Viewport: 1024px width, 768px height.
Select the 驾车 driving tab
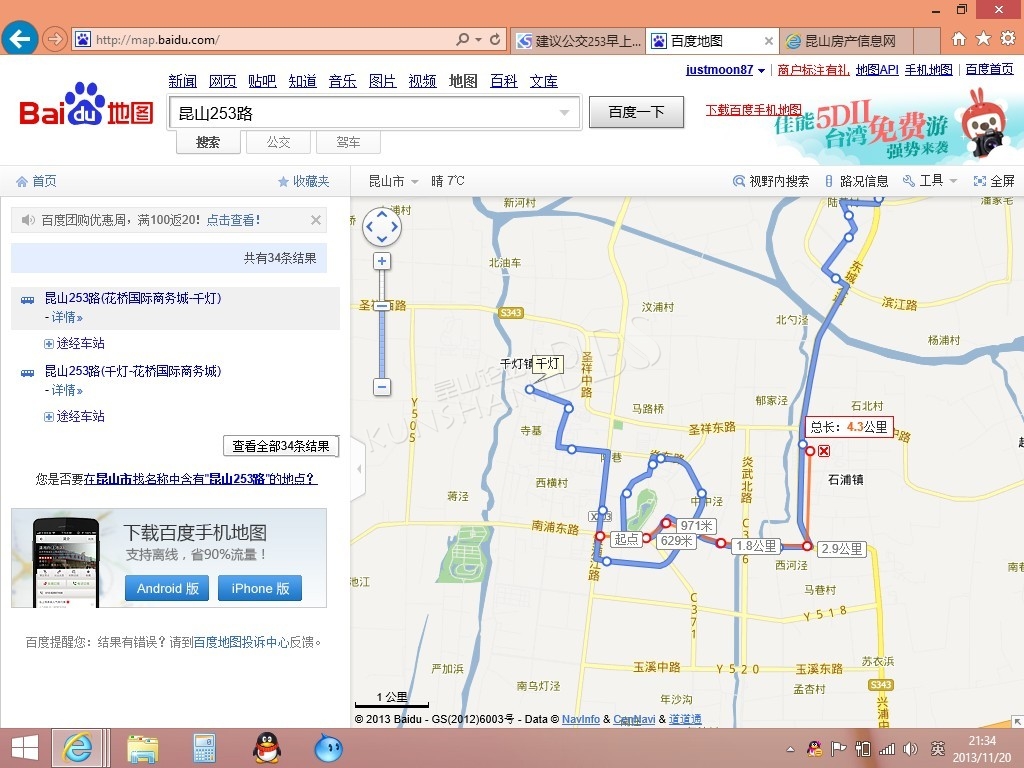[x=348, y=142]
